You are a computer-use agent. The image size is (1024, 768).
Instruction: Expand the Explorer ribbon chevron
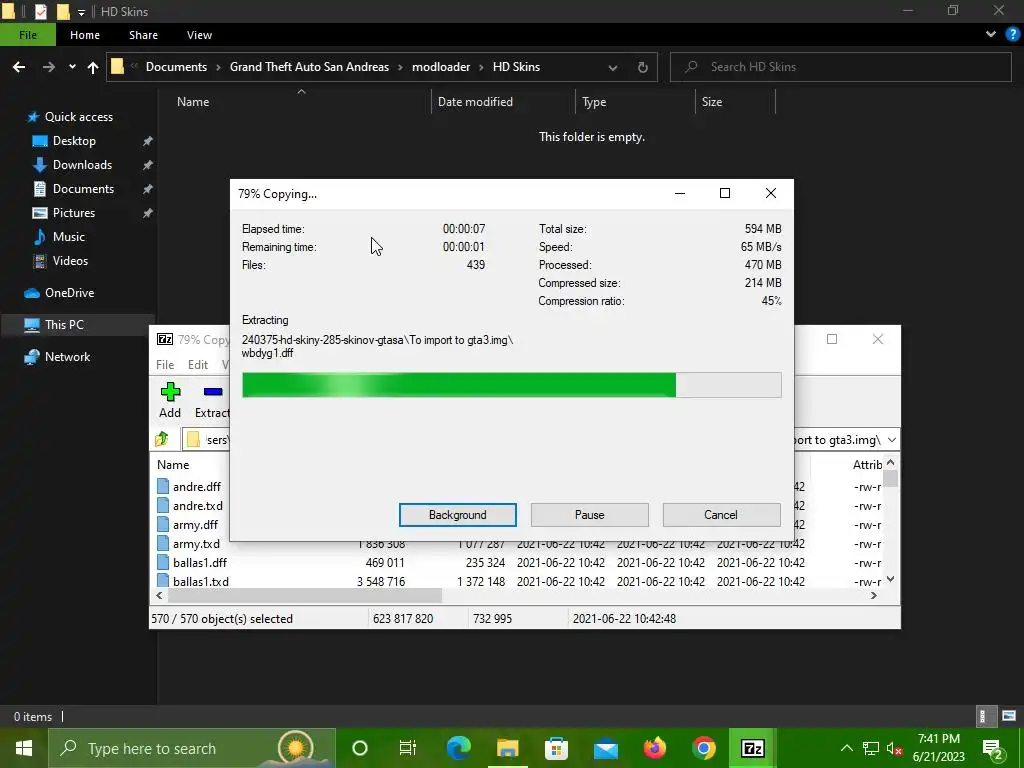pos(991,35)
